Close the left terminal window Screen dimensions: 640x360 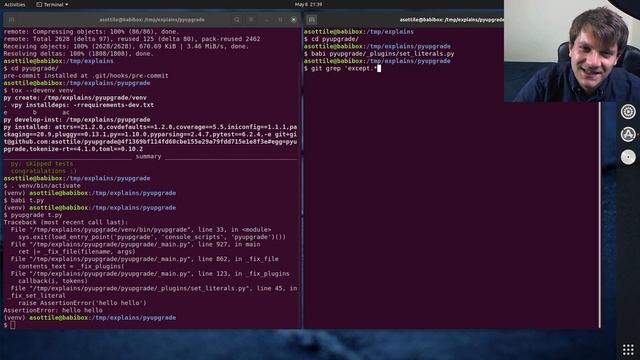(293, 20)
